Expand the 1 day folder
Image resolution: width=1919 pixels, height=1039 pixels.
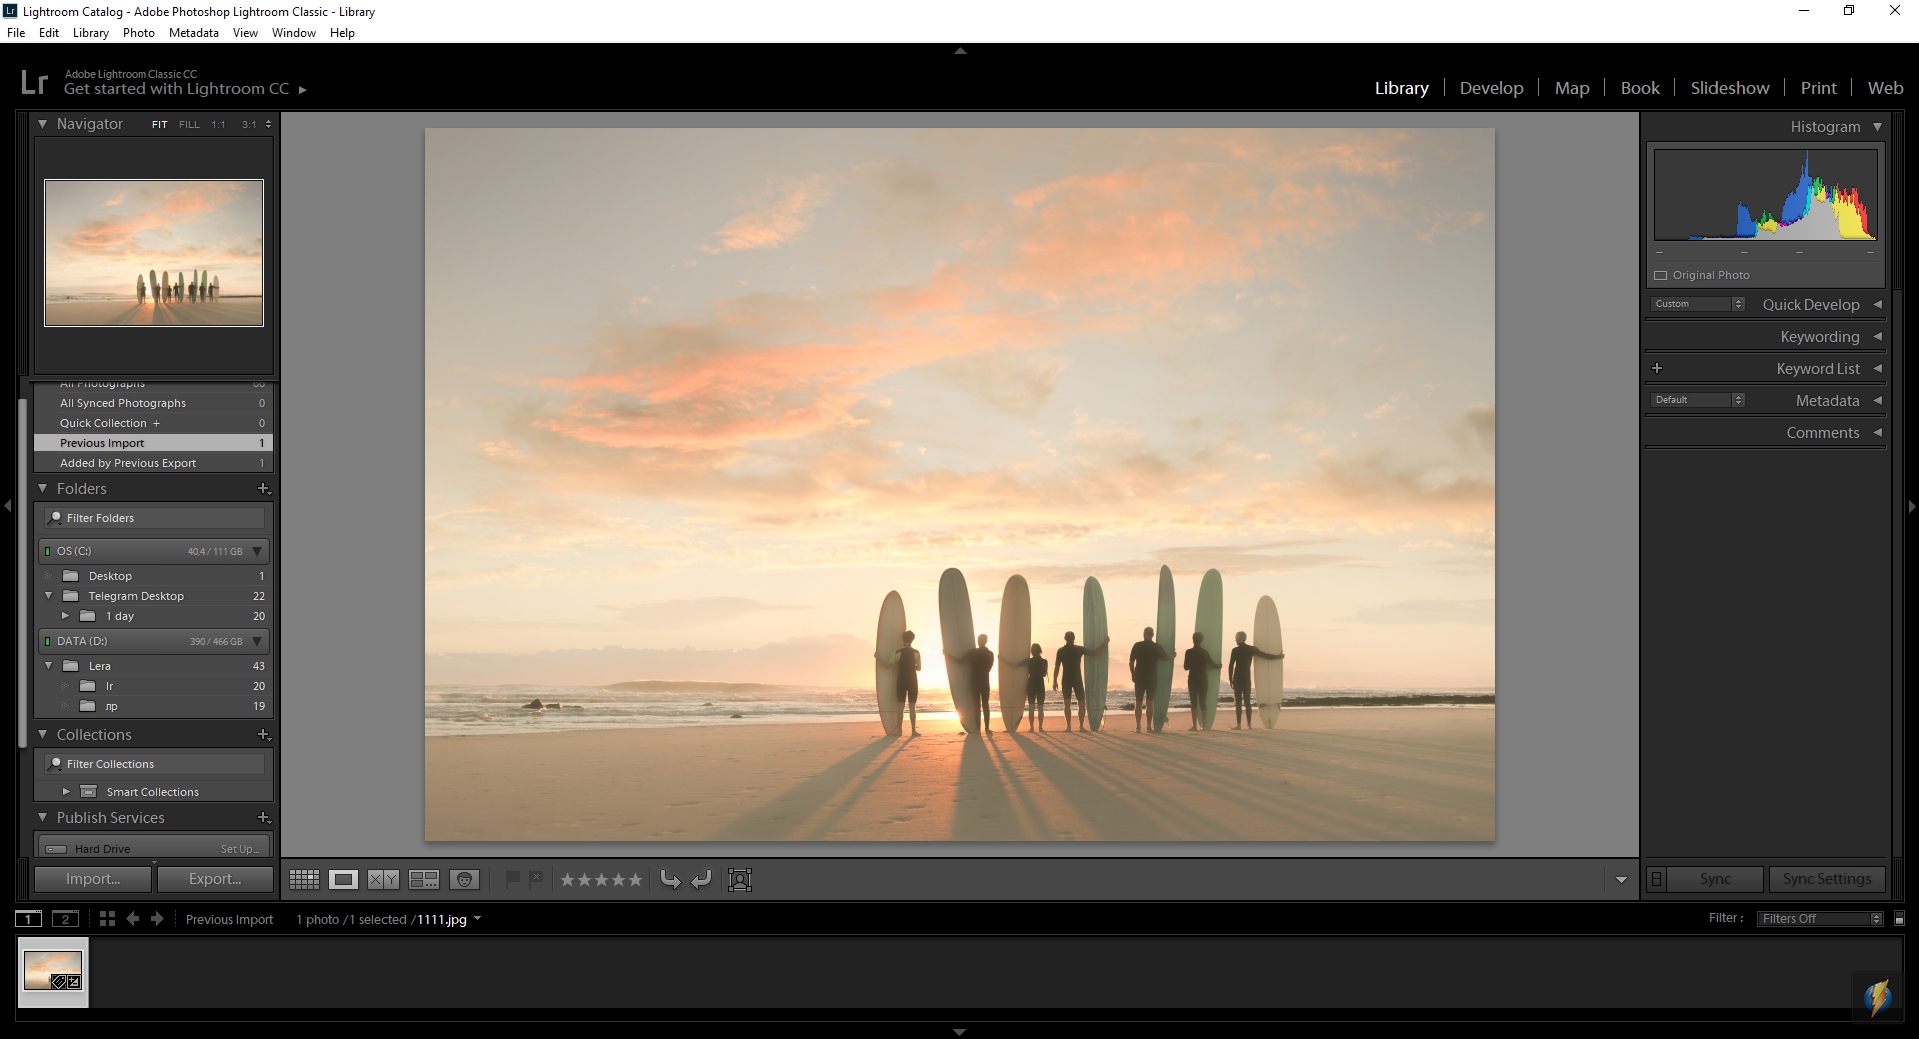click(x=66, y=616)
